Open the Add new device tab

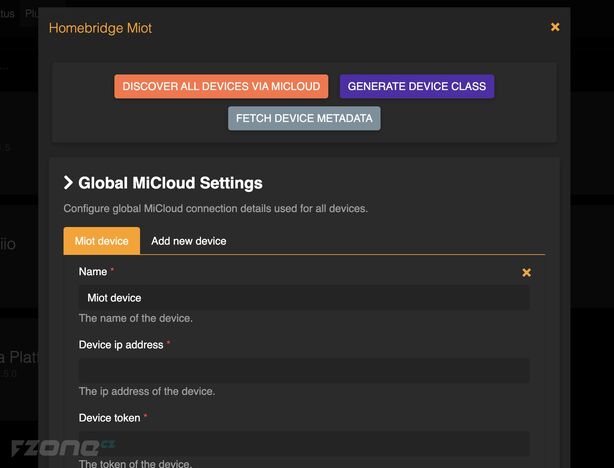188,241
